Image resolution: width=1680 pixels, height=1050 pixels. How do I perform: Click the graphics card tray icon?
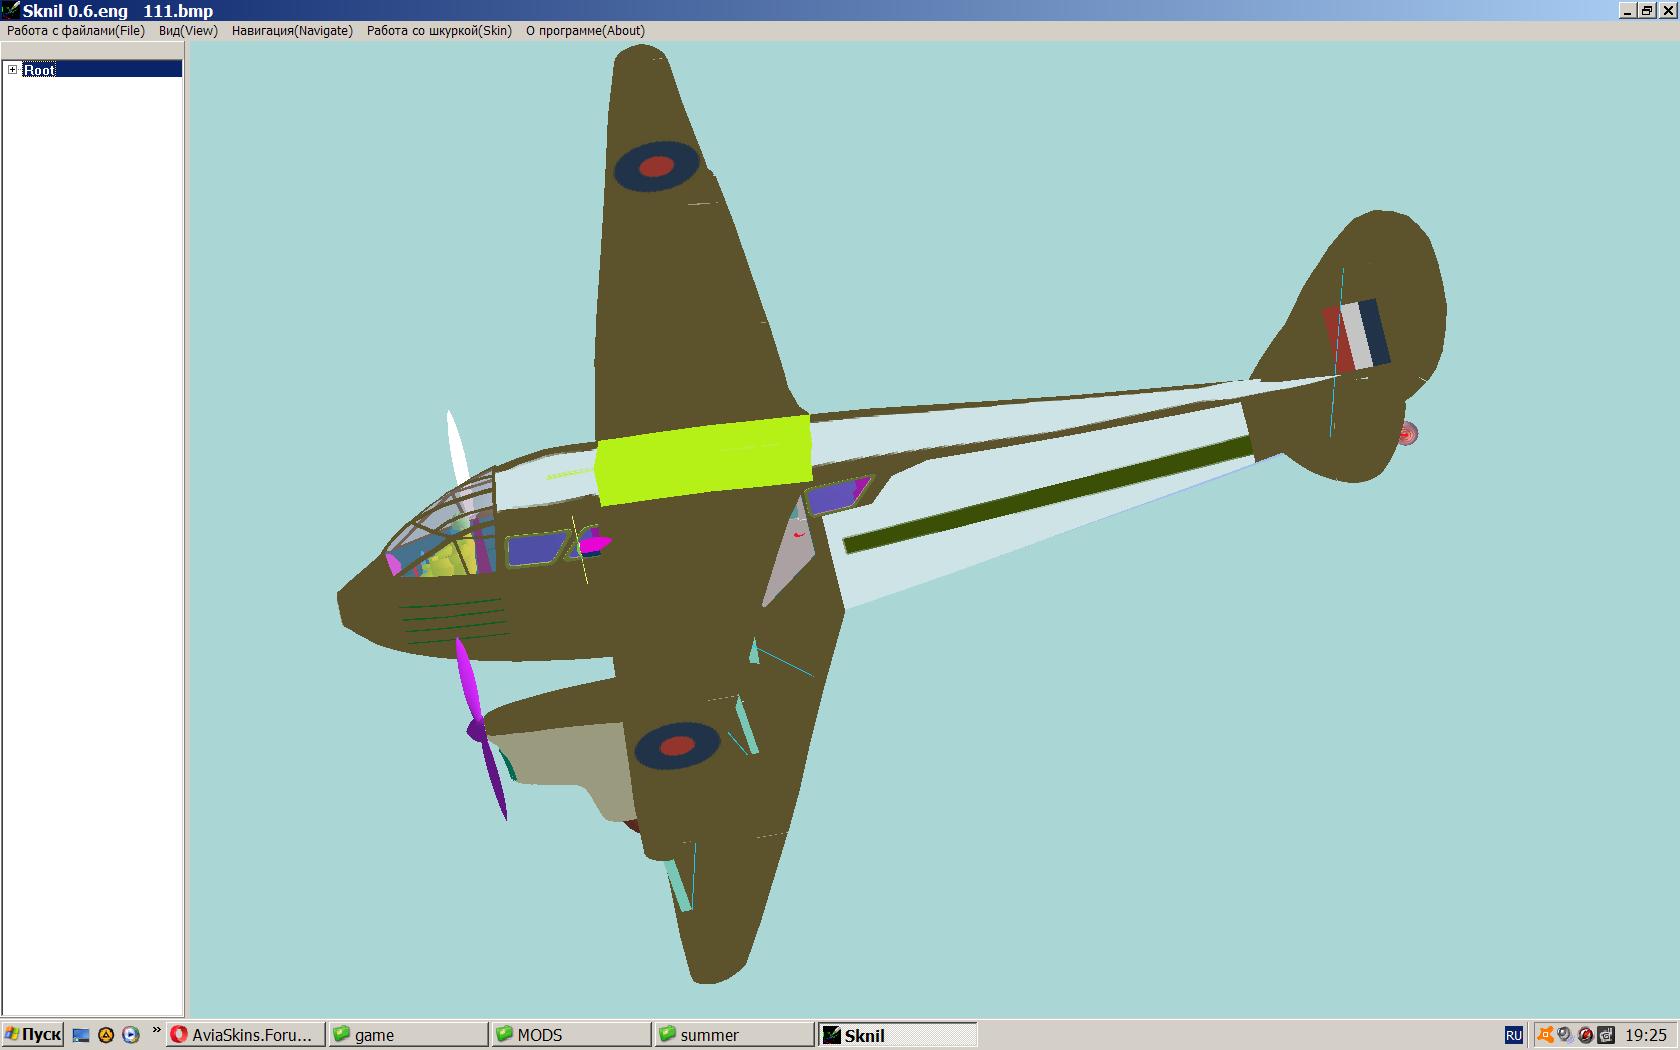click(x=1605, y=1035)
